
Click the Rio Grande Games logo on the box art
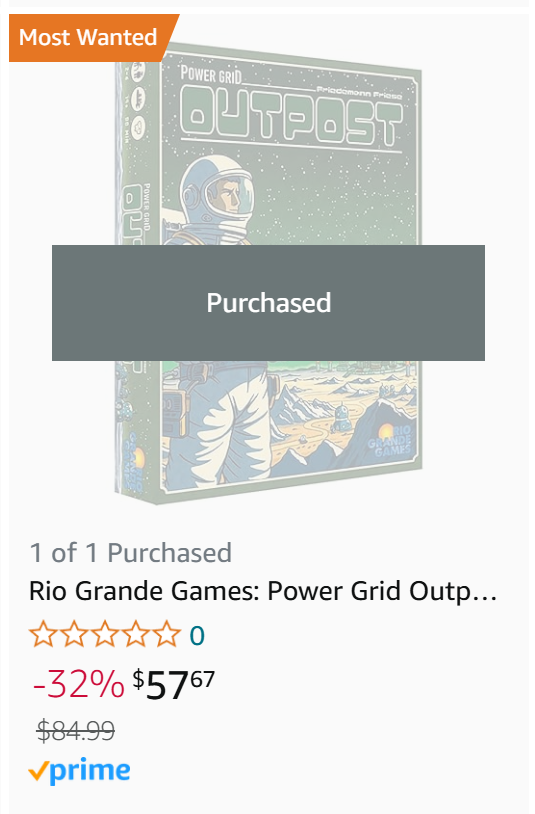click(x=391, y=441)
